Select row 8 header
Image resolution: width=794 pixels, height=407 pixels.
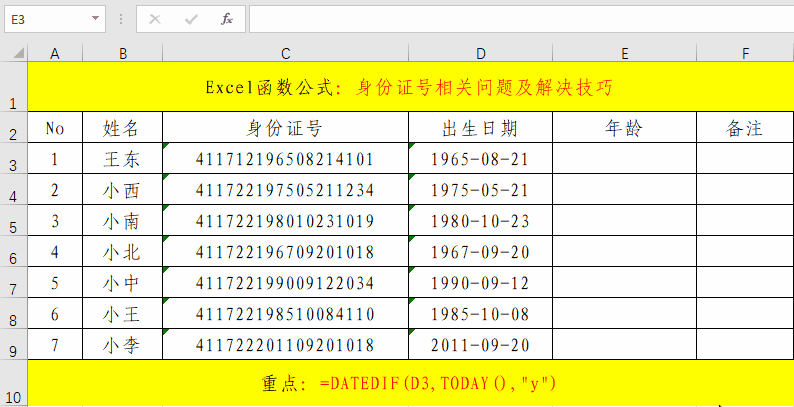14,313
